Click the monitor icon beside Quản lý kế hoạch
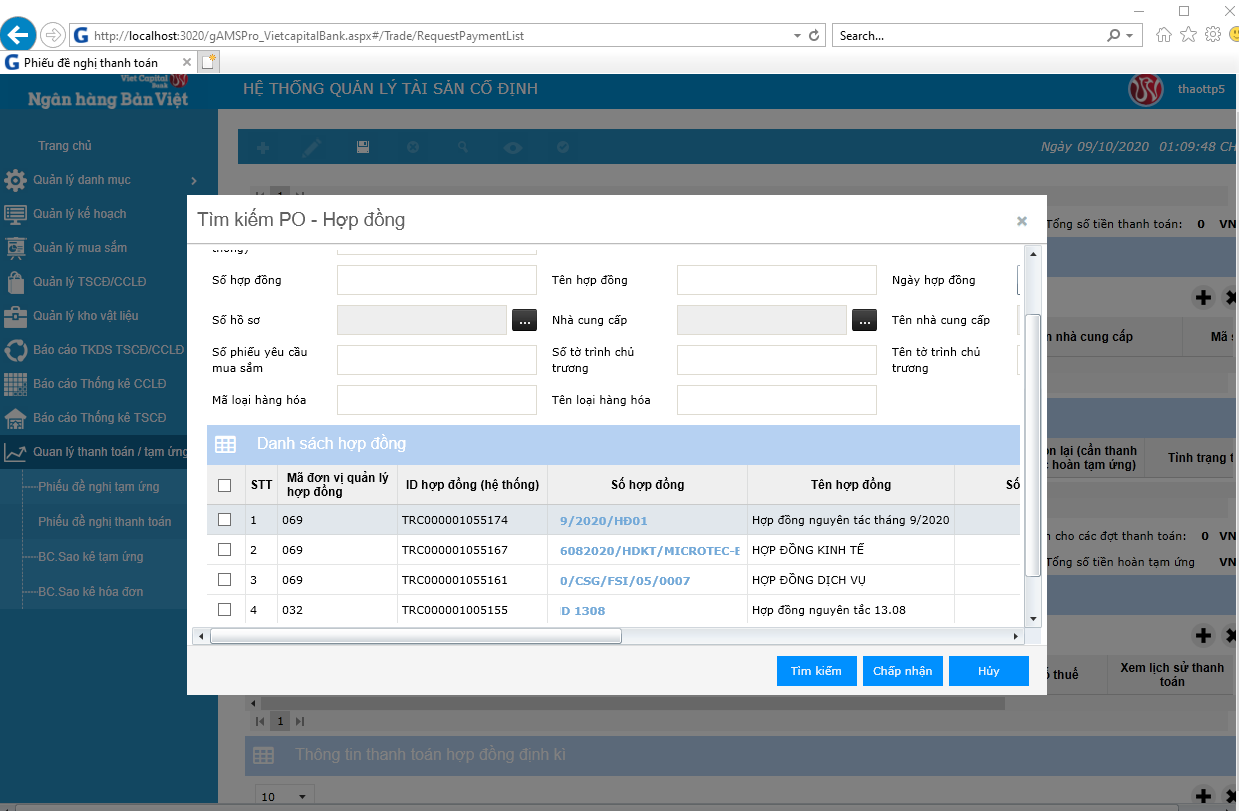Screen dimensions: 1239x811 (15, 214)
